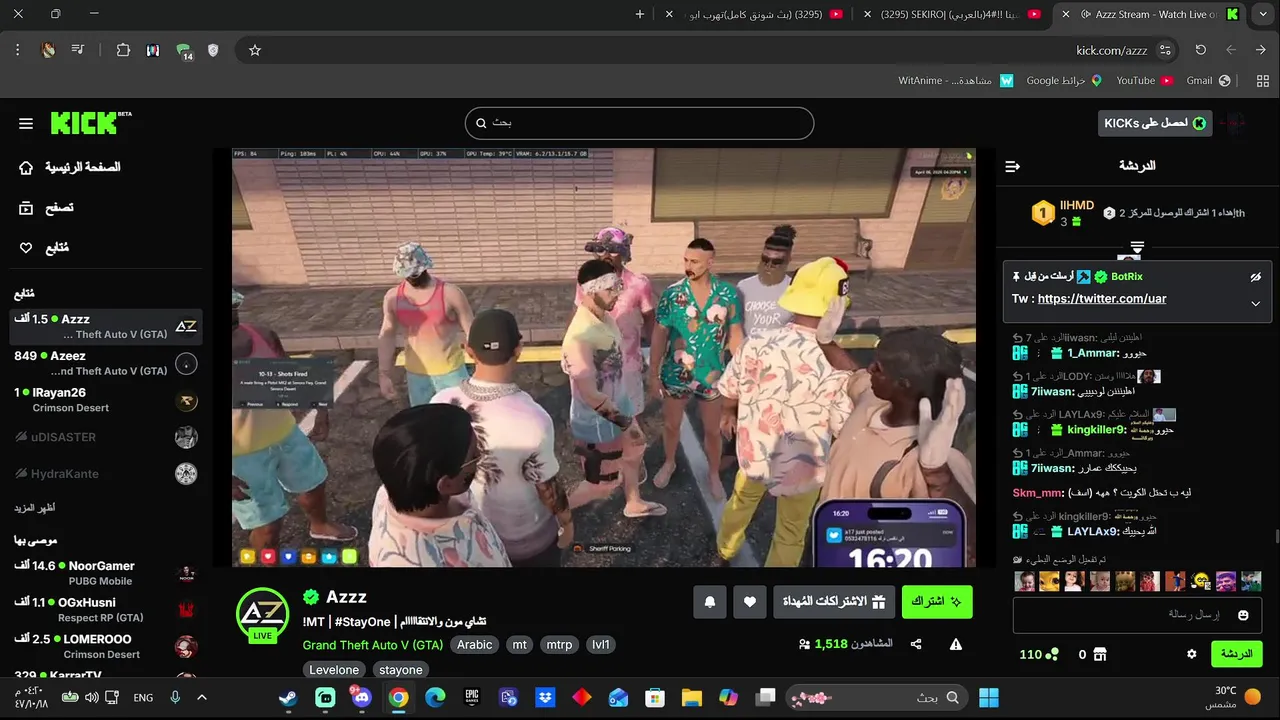Show hidden system tray icons
This screenshot has width=1280, height=720.
(202, 698)
